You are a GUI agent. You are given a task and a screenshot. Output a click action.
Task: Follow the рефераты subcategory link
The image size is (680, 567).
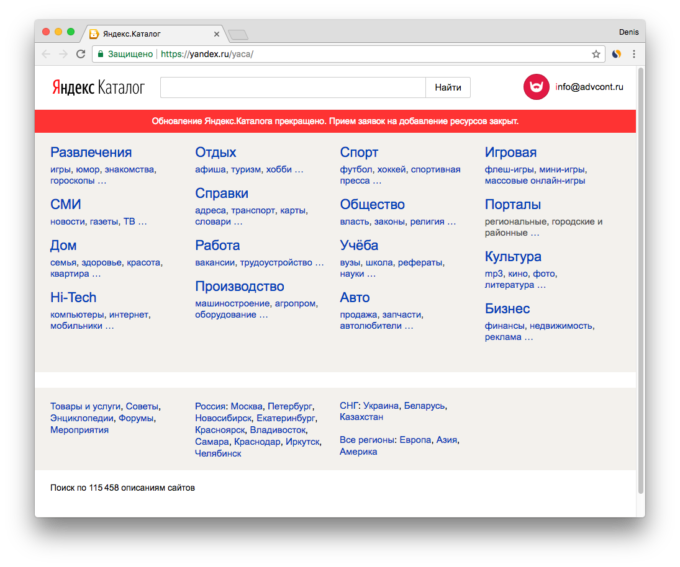click(x=420, y=262)
